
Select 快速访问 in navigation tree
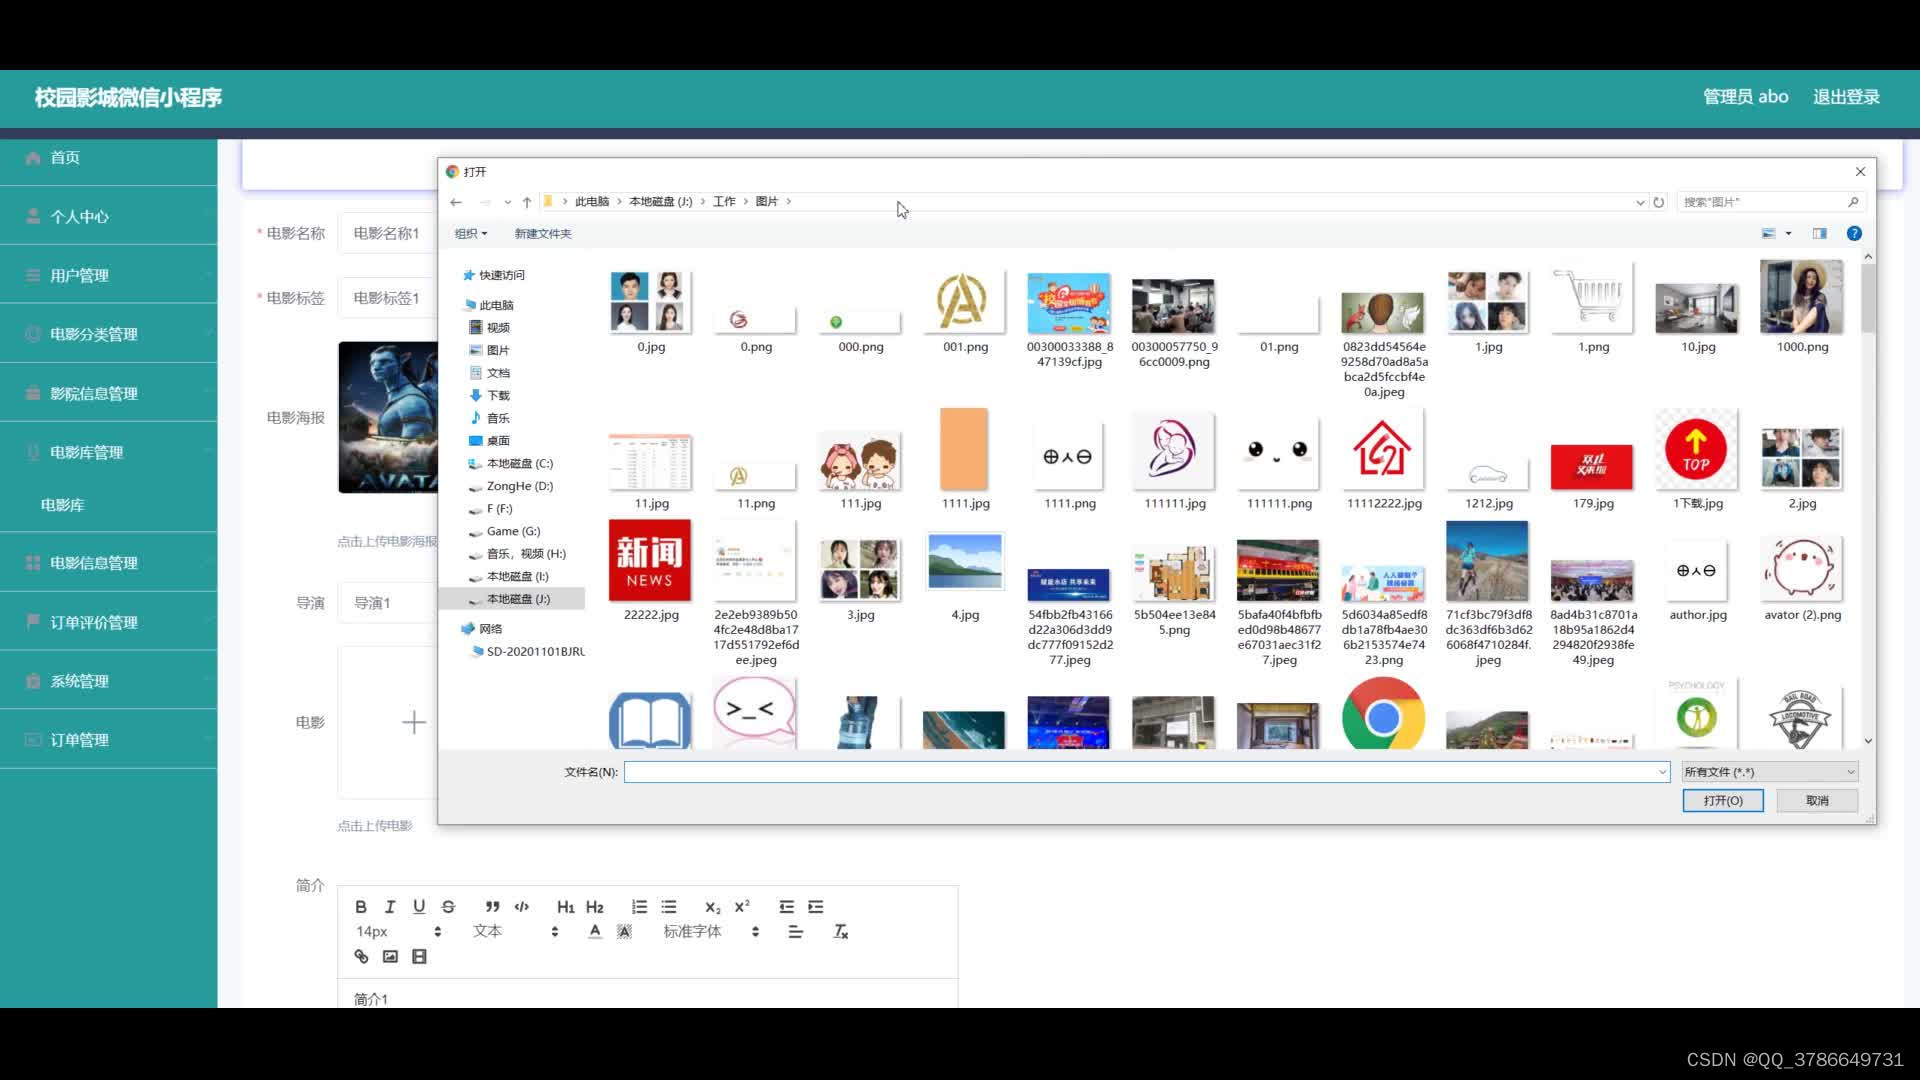click(x=501, y=275)
